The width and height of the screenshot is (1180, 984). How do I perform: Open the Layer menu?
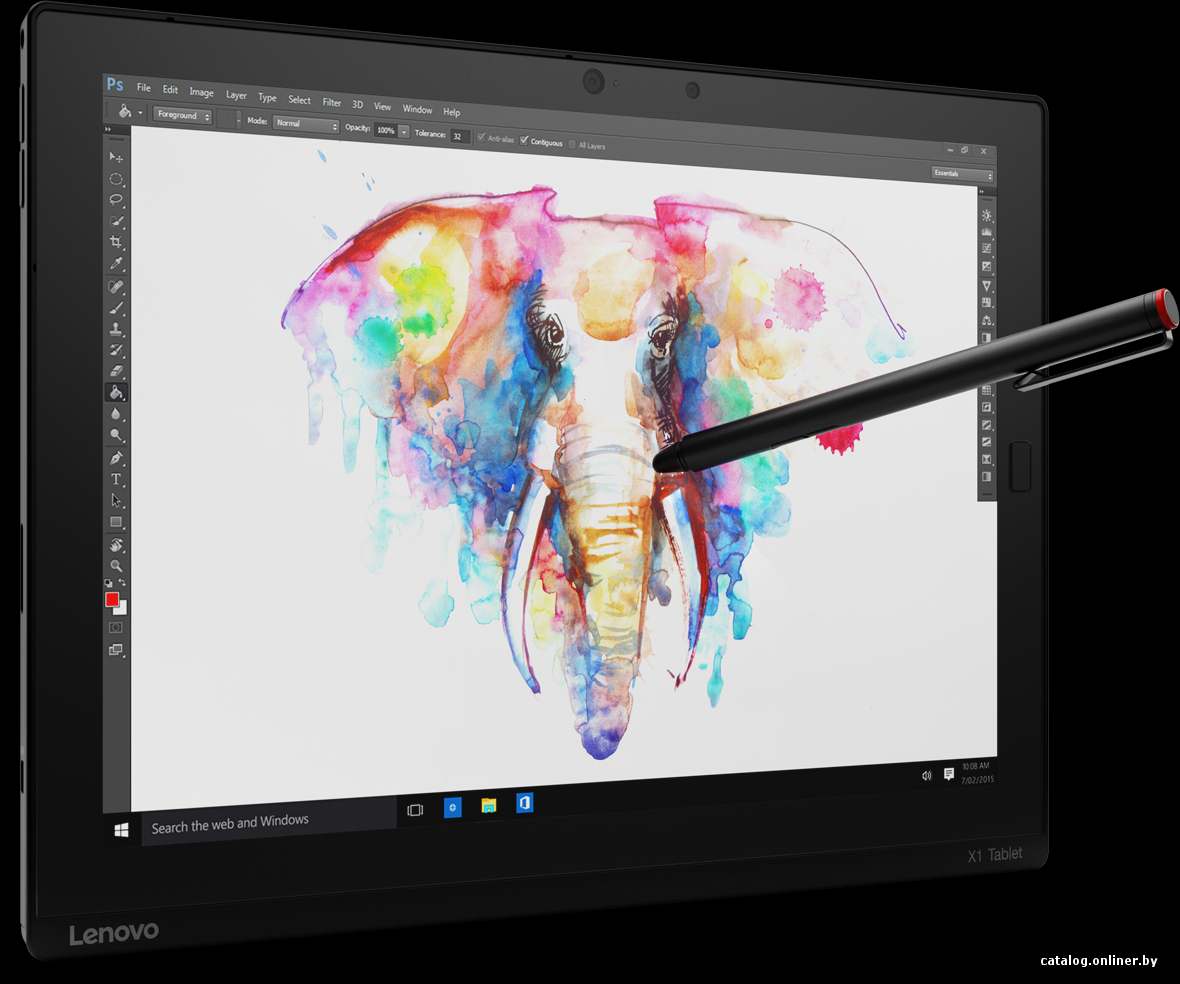(236, 96)
